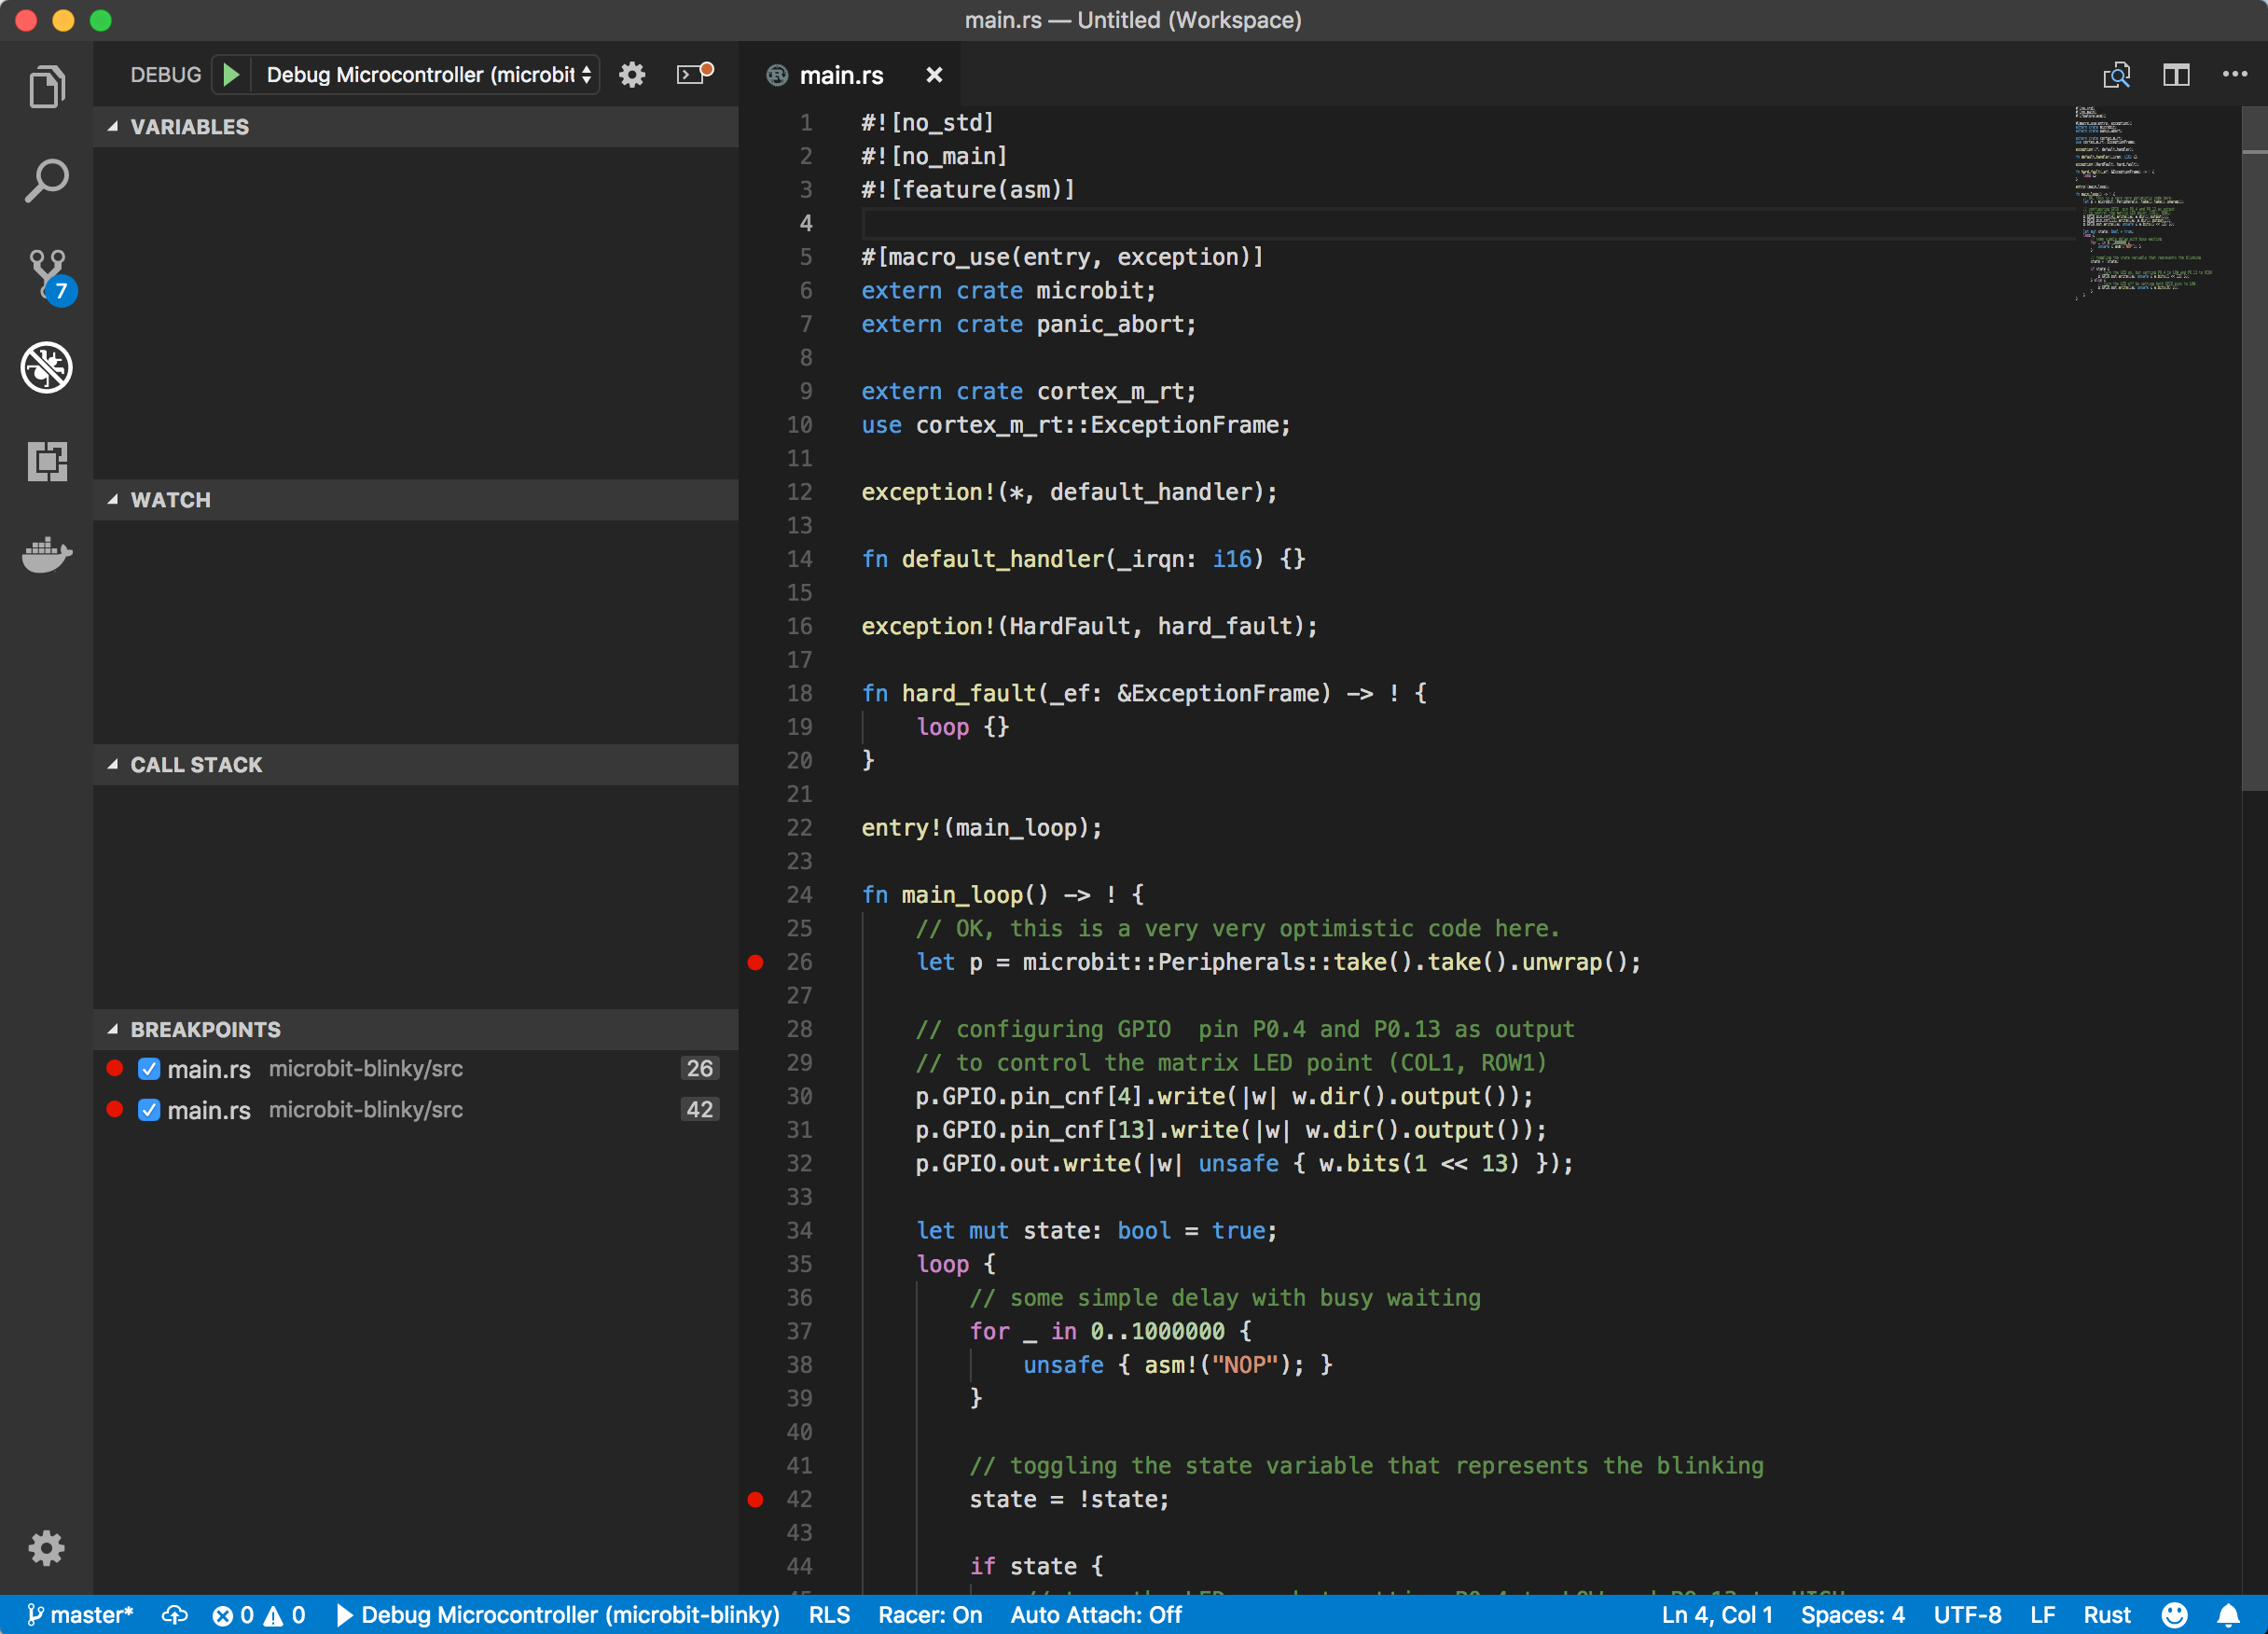Viewport: 2268px width, 1634px height.
Task: Close the main.rs tab
Action: pyautogui.click(x=934, y=75)
